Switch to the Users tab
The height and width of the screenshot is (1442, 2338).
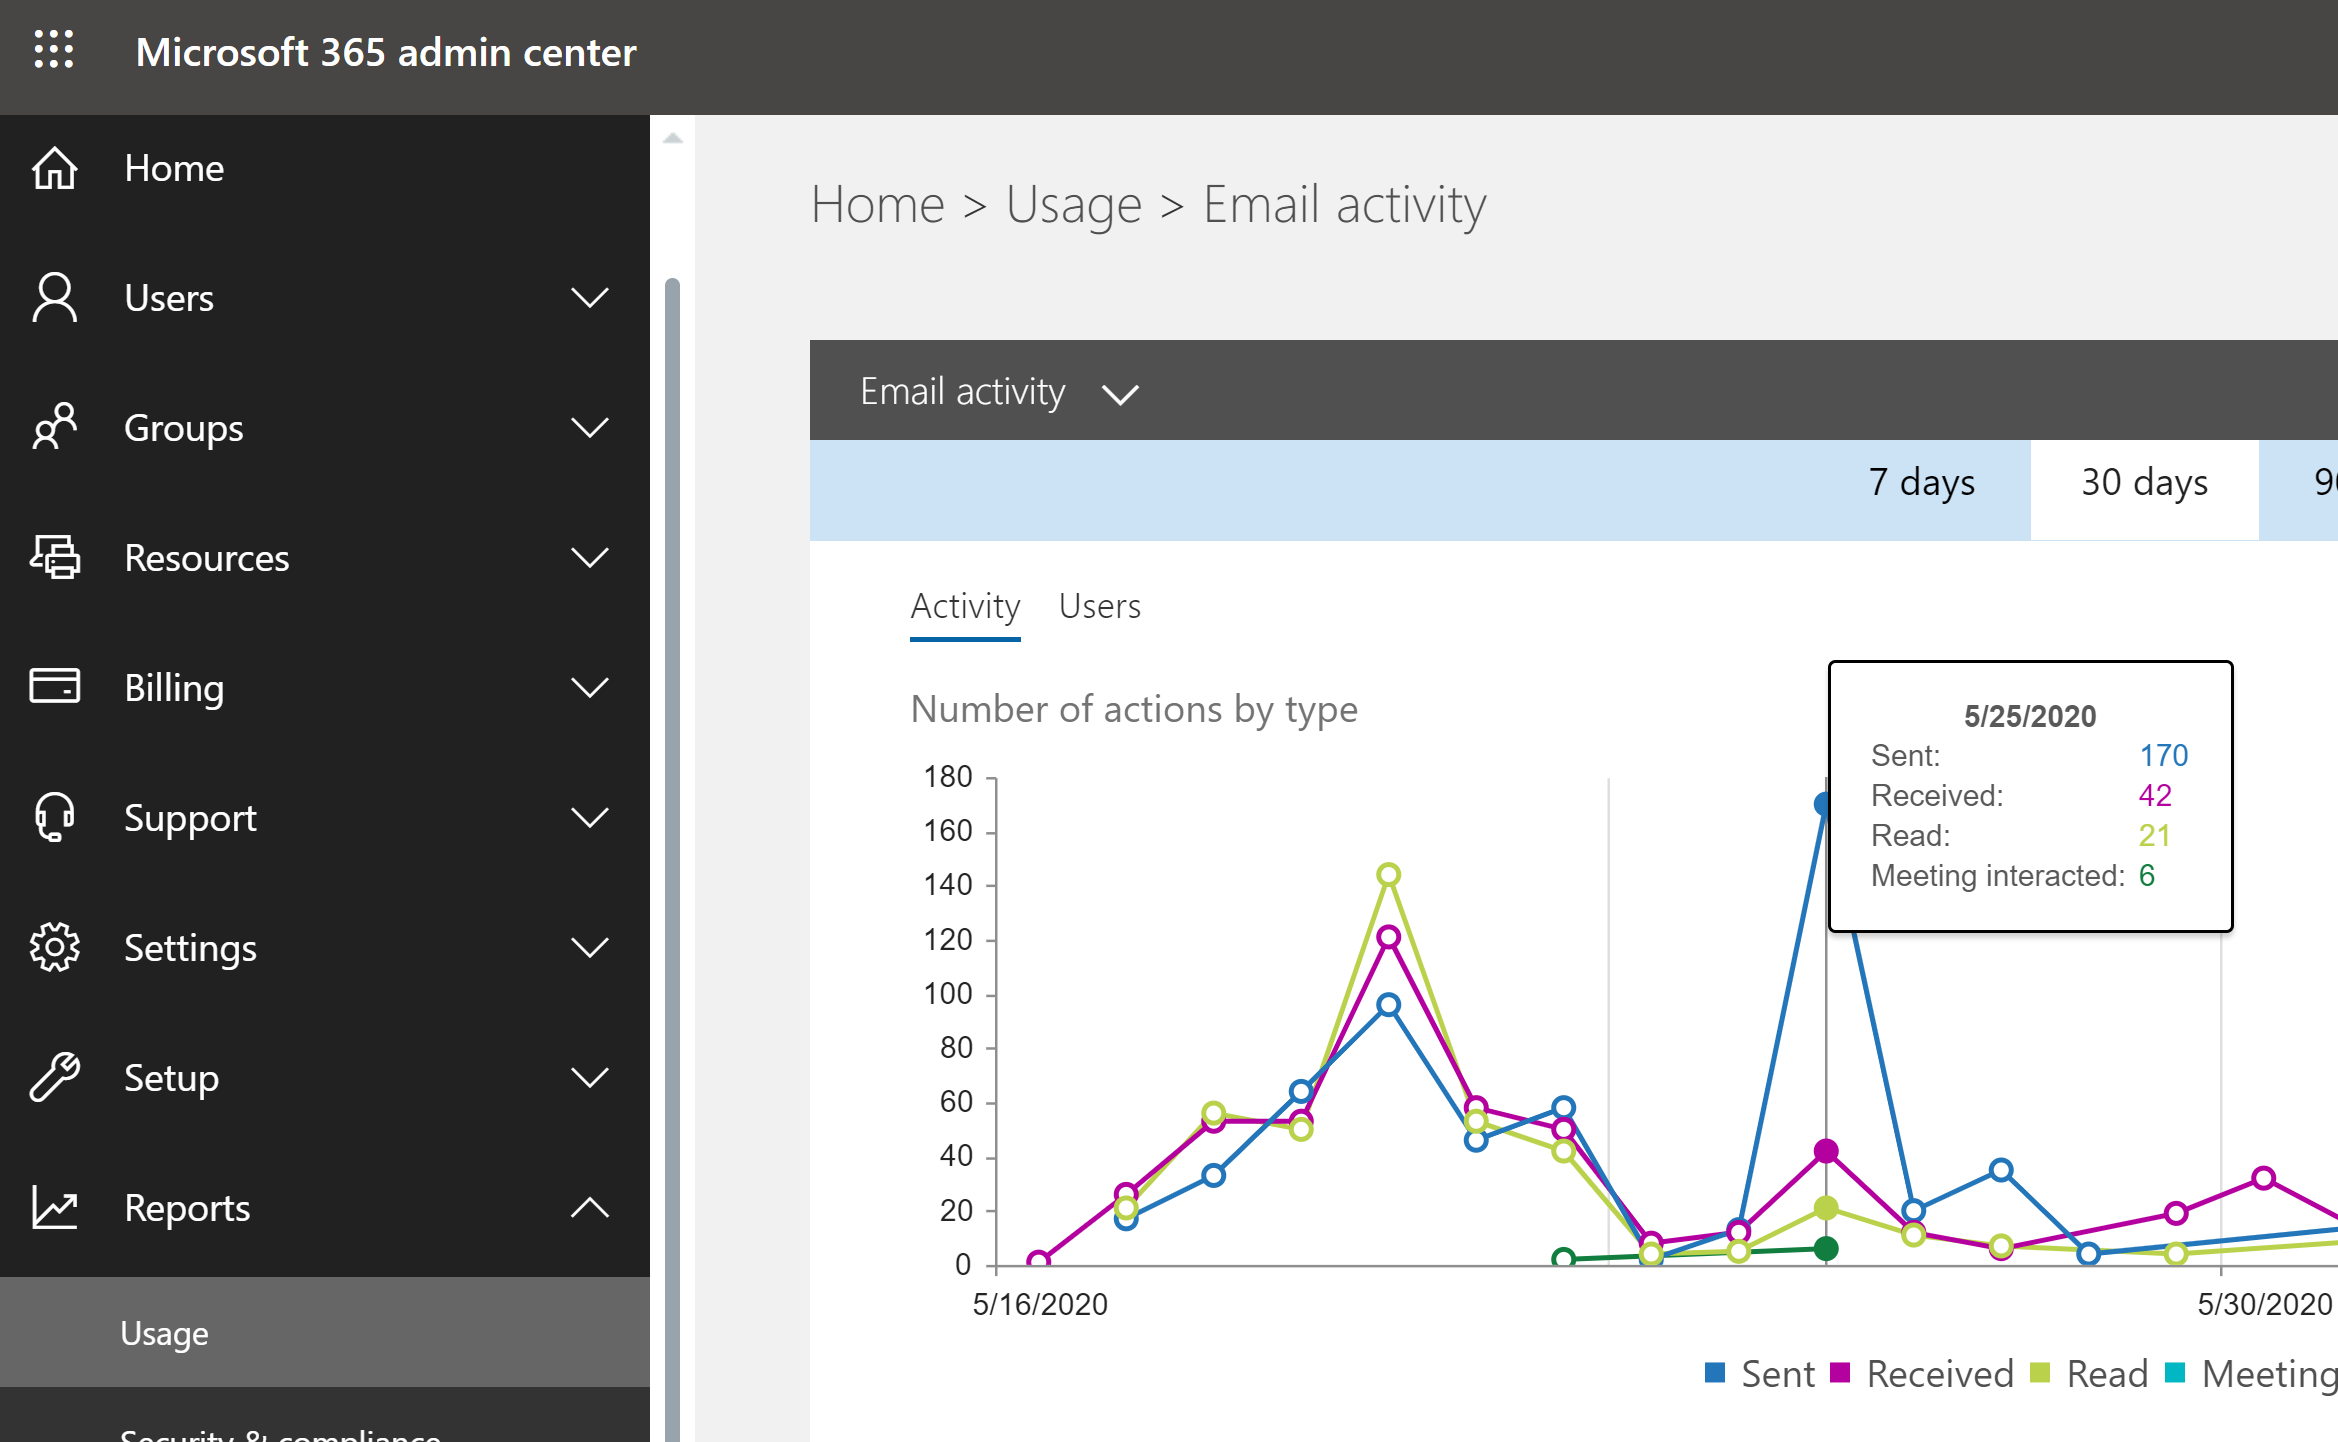1100,606
